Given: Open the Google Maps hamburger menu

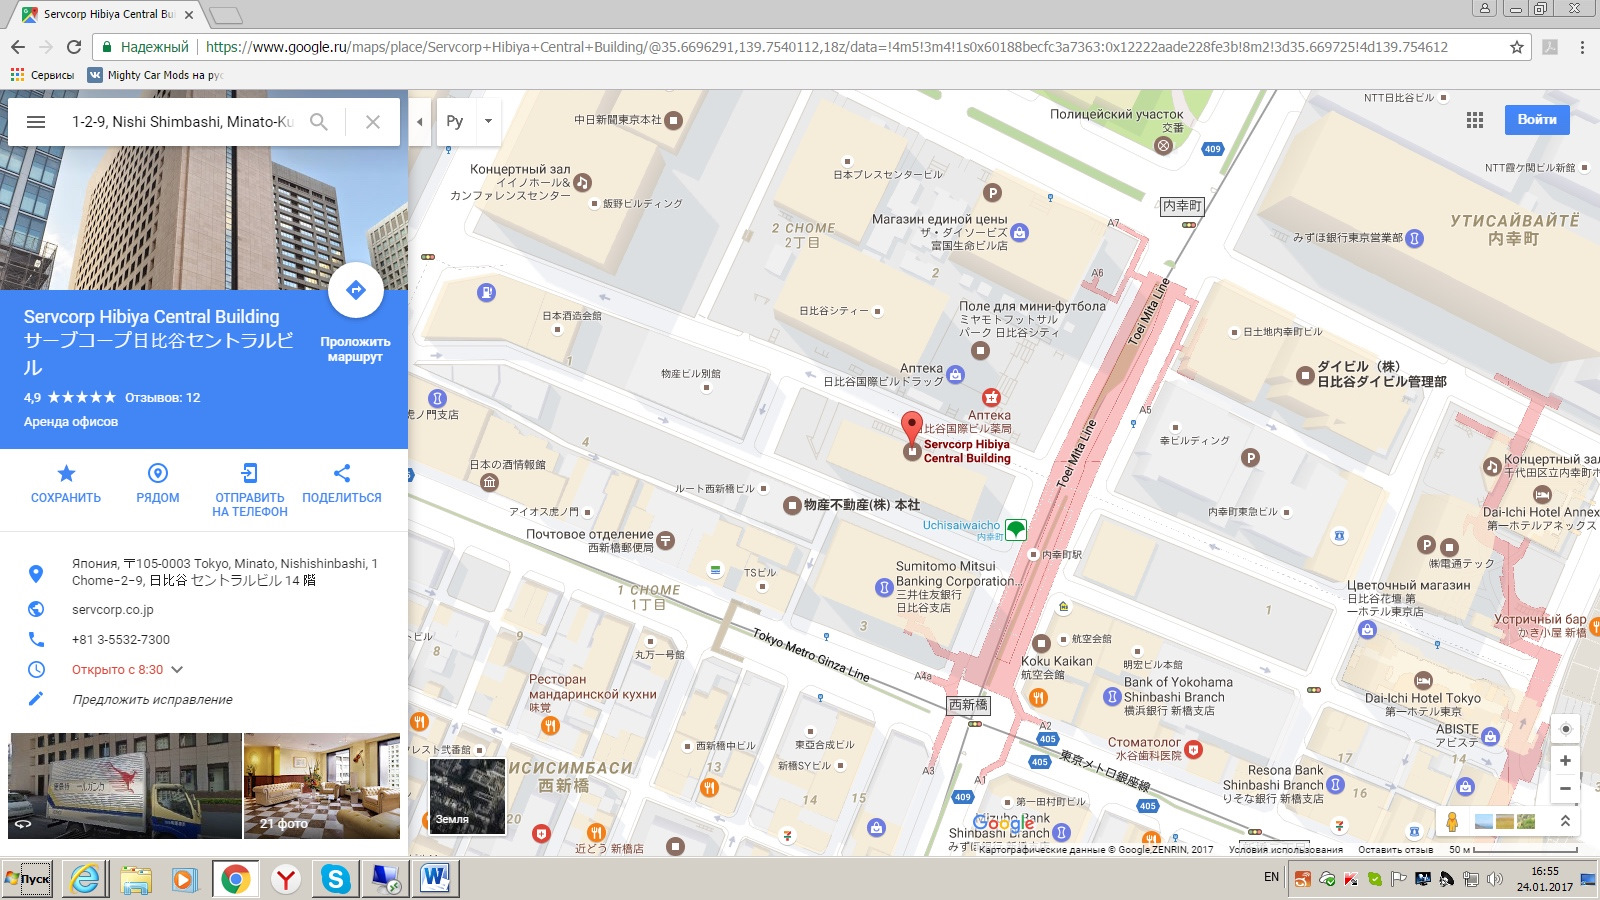Looking at the screenshot, I should 36,122.
